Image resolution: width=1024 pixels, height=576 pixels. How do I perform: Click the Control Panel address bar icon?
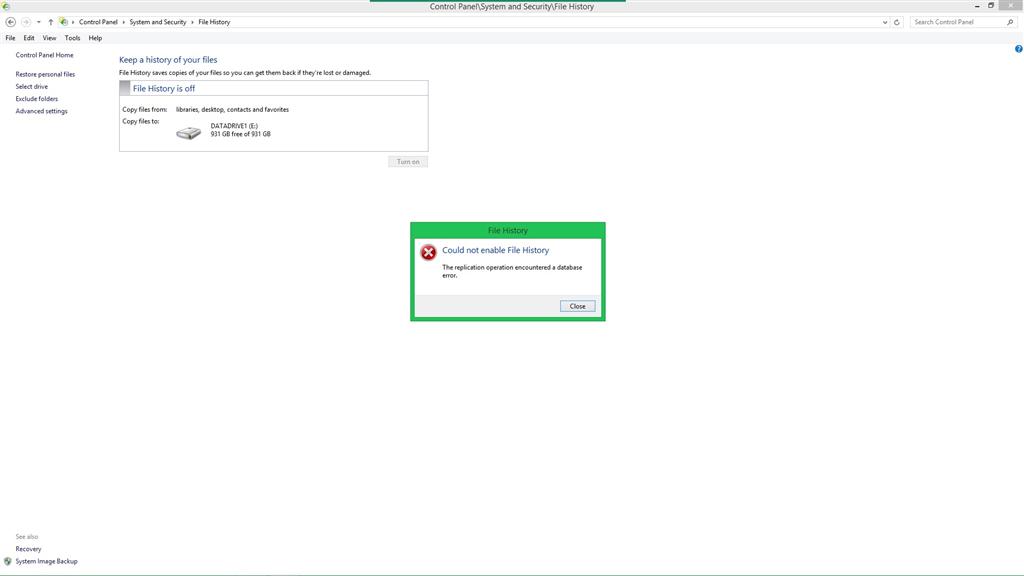tap(63, 22)
